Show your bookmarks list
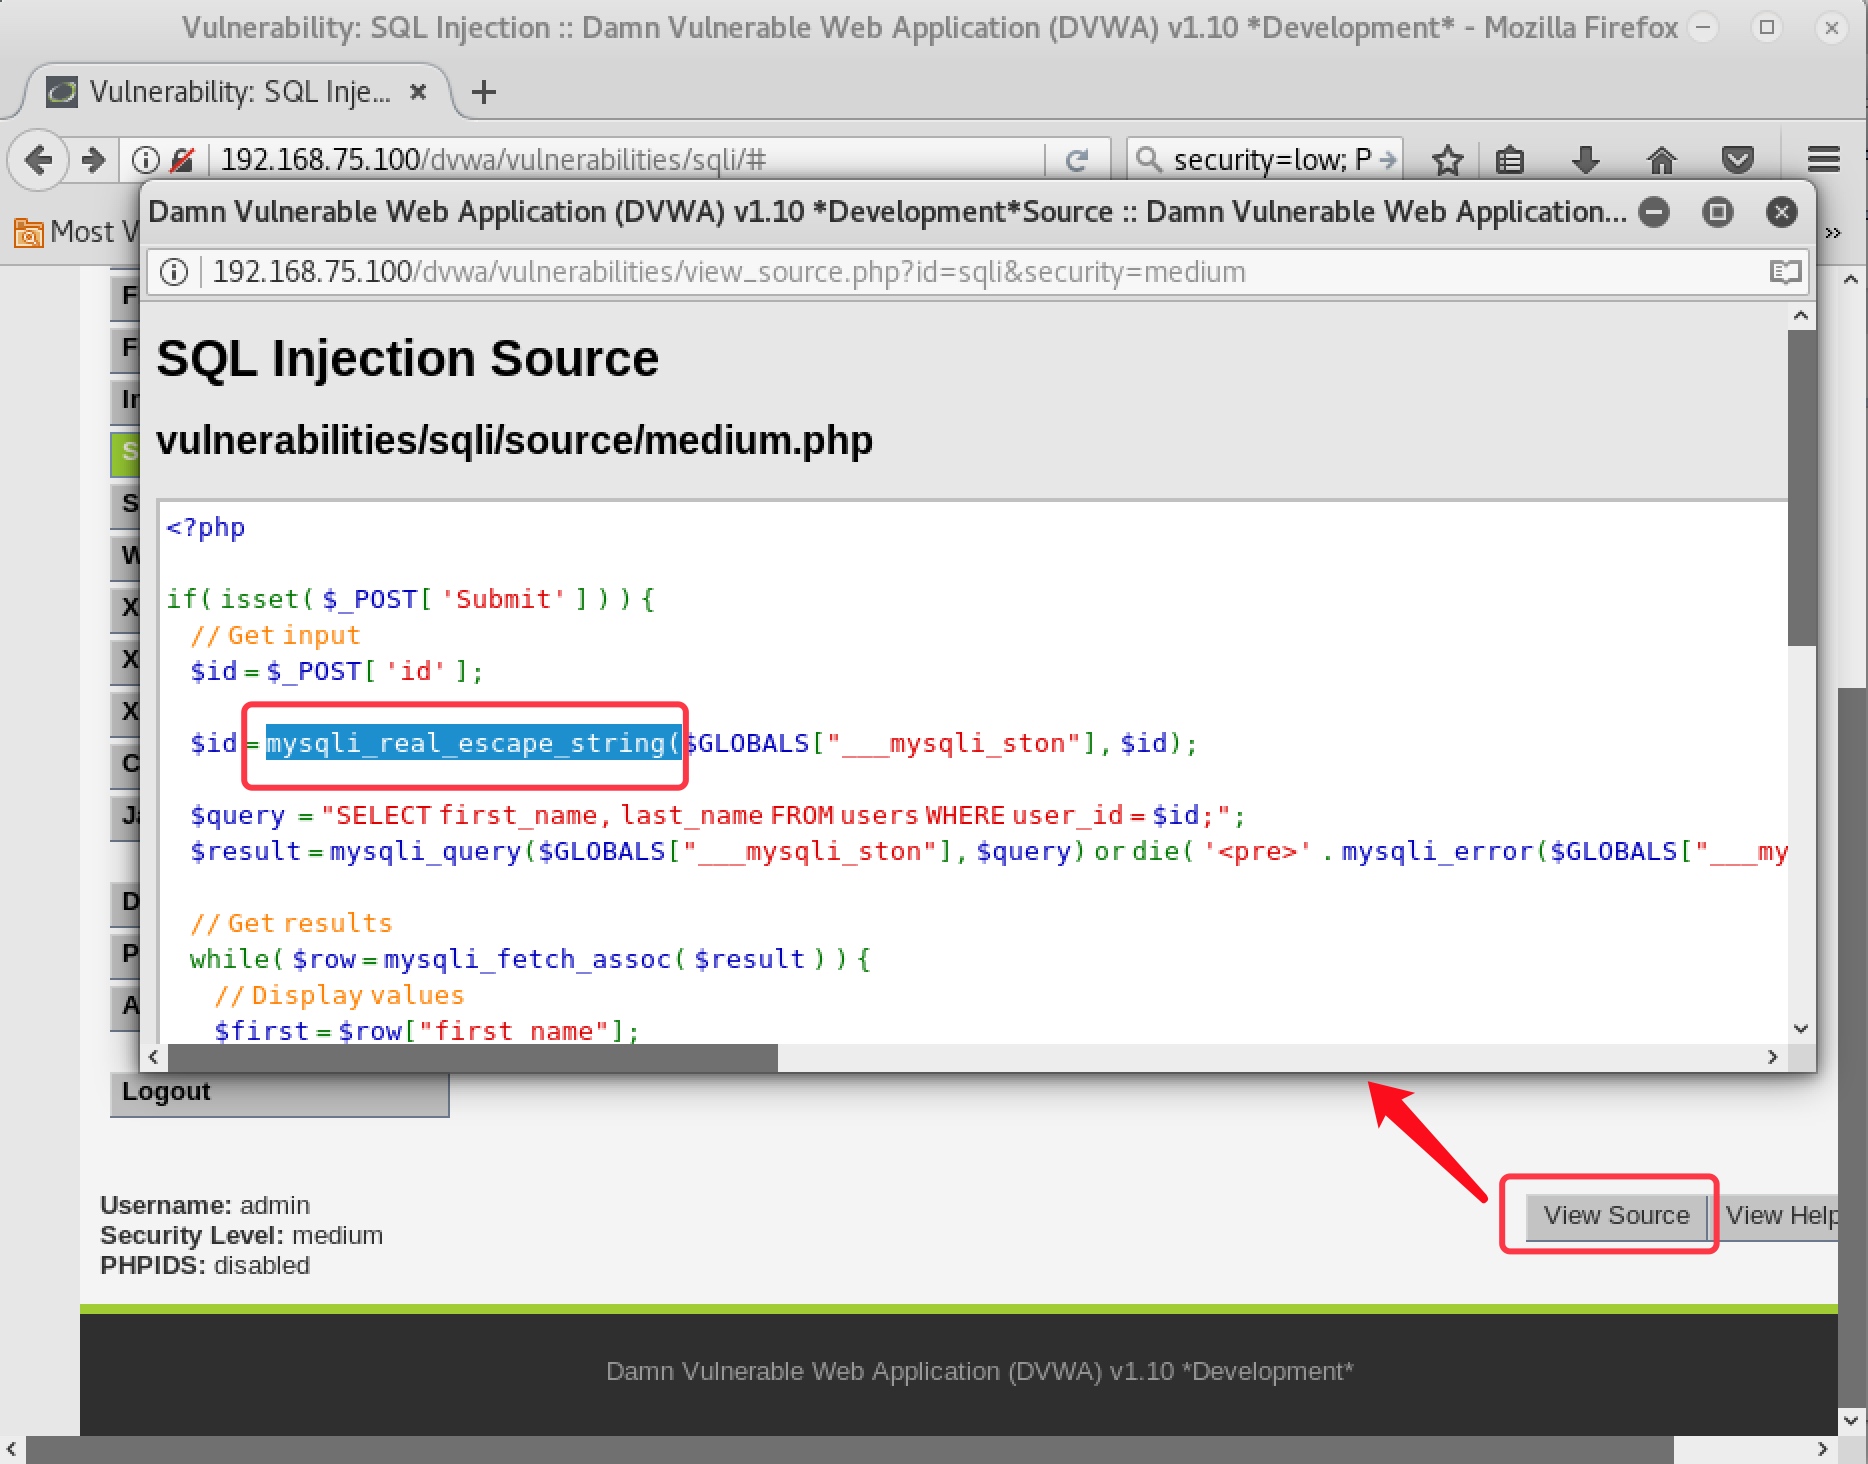The image size is (1868, 1464). pyautogui.click(x=1510, y=160)
